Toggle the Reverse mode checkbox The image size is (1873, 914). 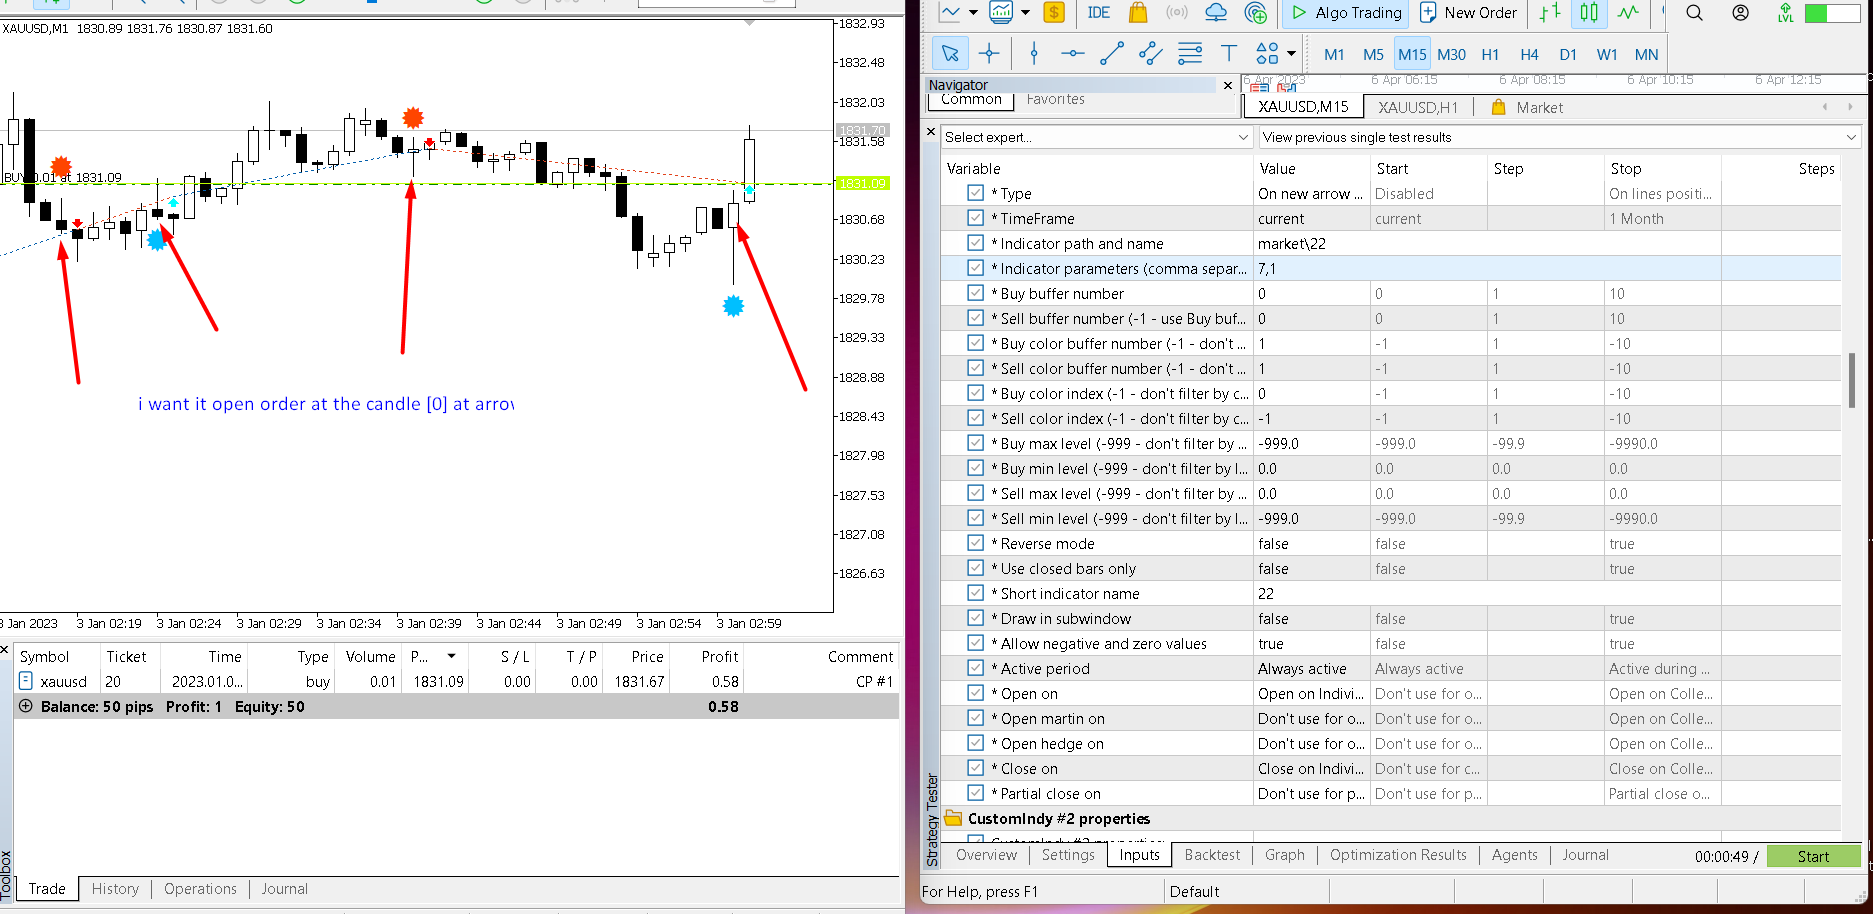(x=976, y=543)
